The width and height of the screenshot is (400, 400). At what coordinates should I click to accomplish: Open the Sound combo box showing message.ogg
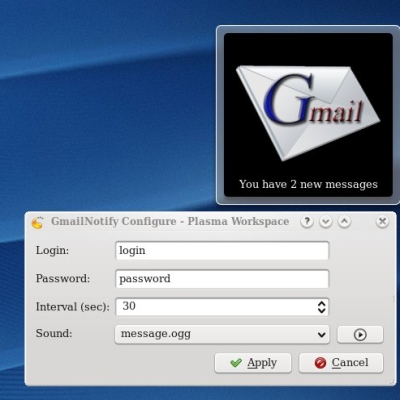pos(222,334)
